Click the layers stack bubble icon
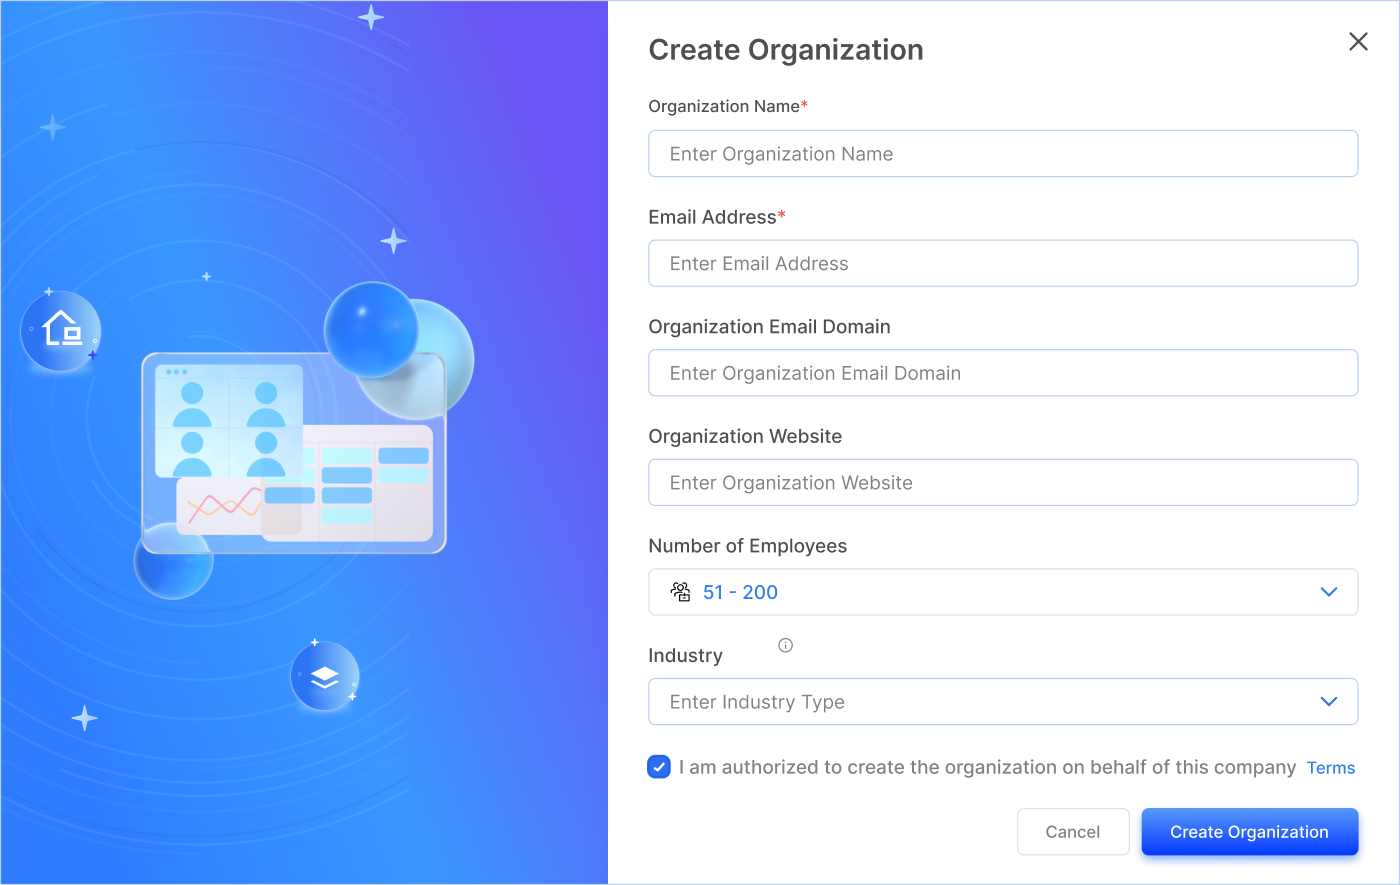This screenshot has width=1400, height=885. click(x=324, y=677)
